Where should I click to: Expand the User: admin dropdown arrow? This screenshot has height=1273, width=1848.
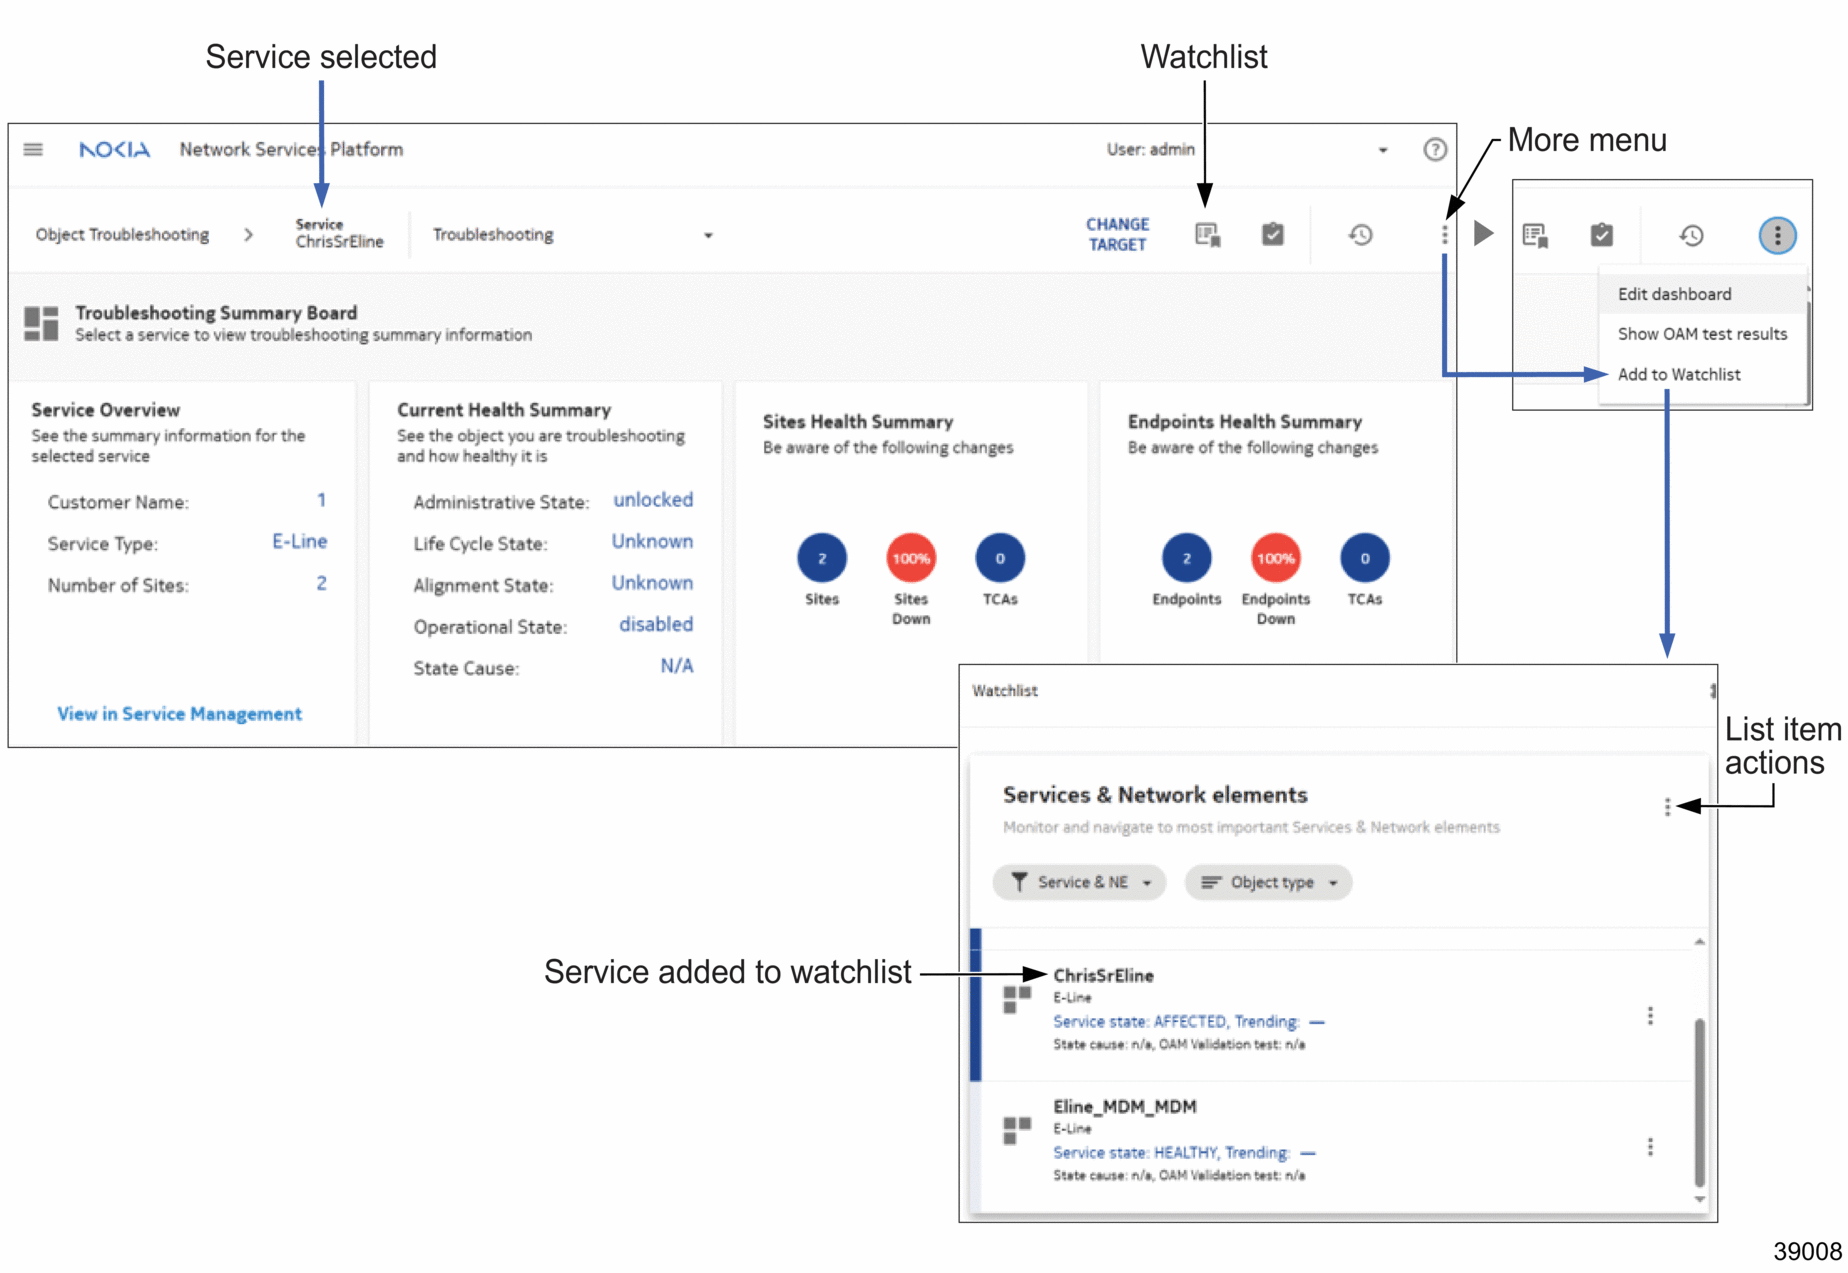click(1383, 150)
